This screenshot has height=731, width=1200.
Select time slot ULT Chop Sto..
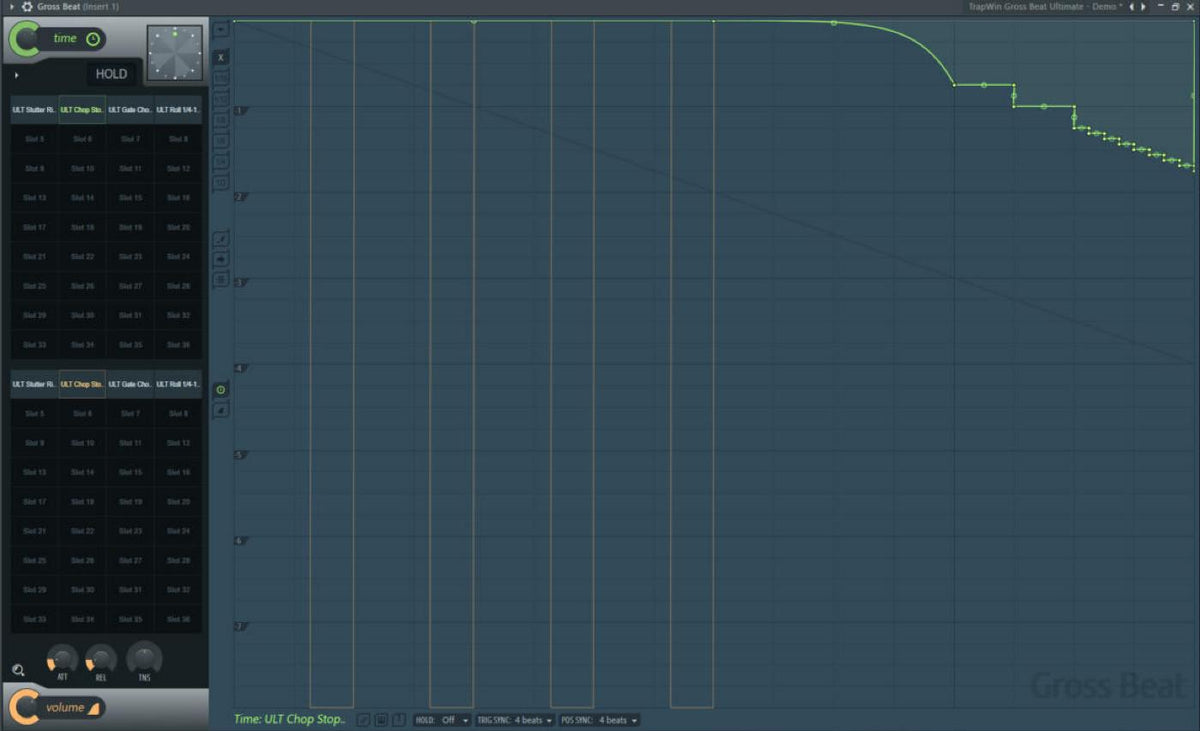82,110
